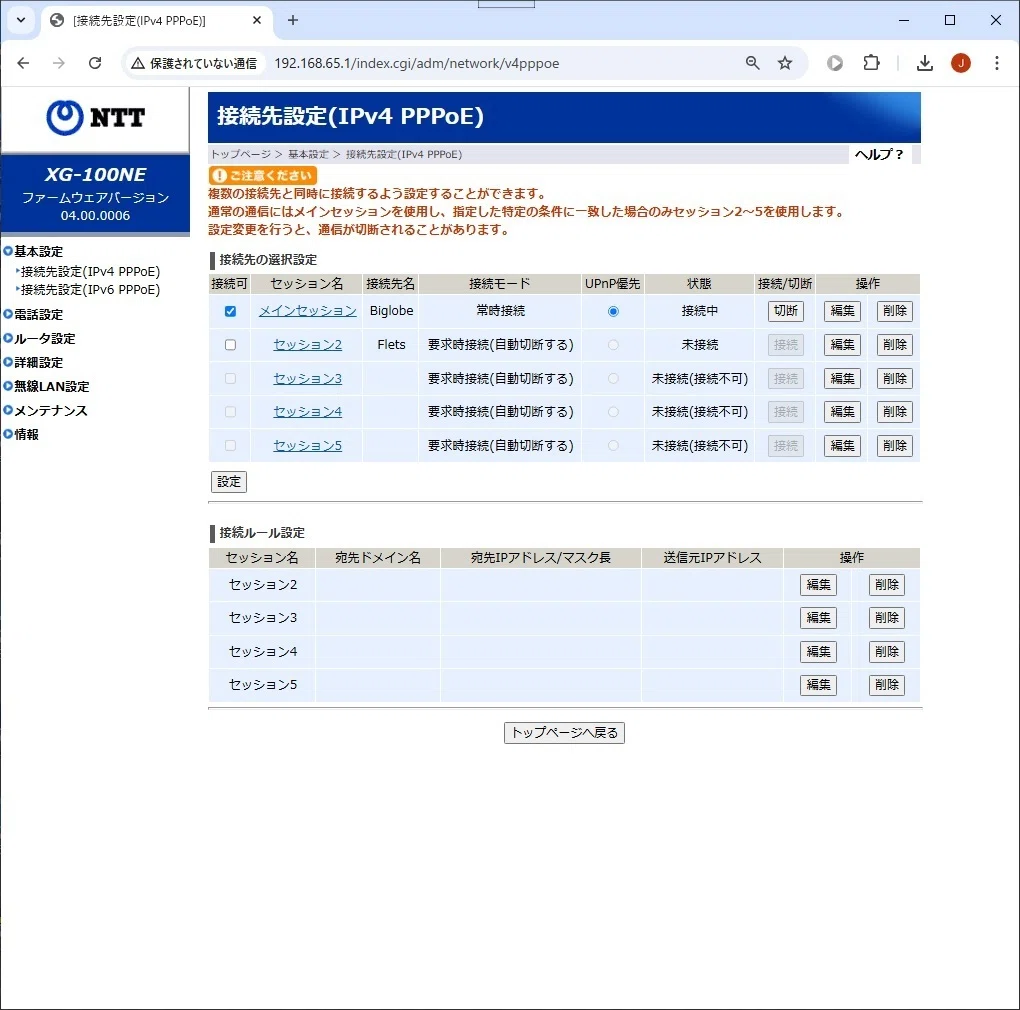1020x1010 pixels.
Task: Delete the セッション5 connection rule
Action: pyautogui.click(x=887, y=685)
